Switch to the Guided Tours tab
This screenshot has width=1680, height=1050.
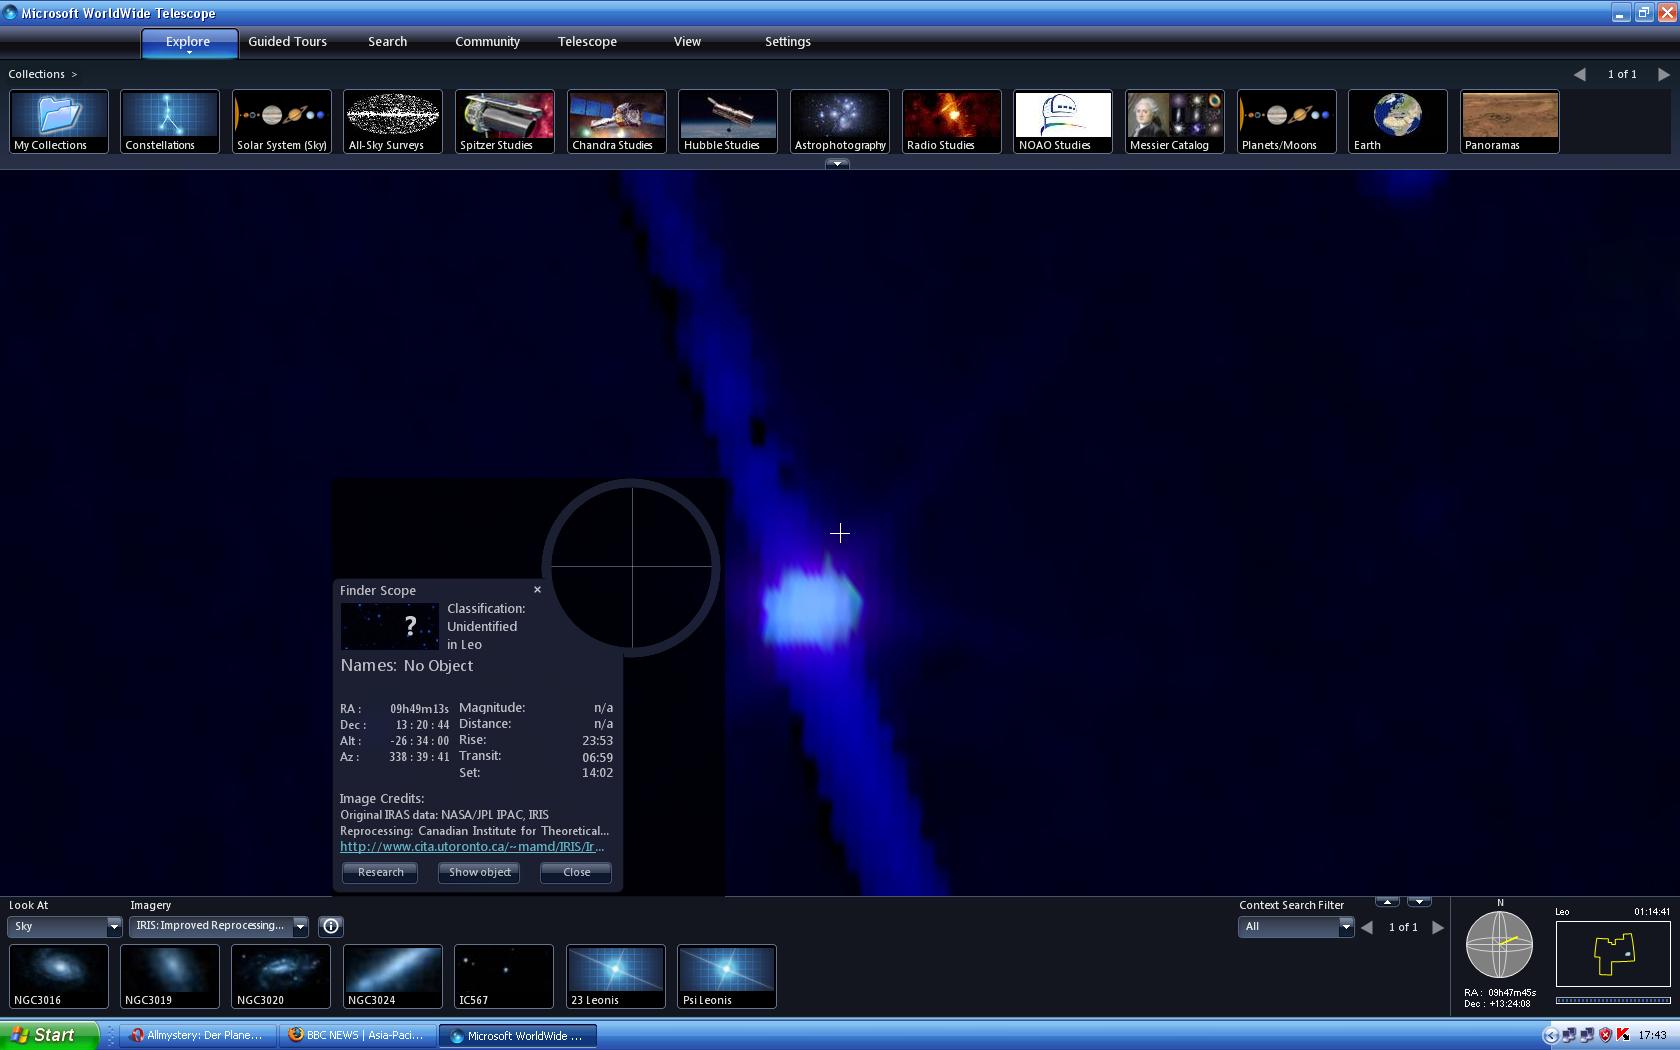pyautogui.click(x=288, y=41)
